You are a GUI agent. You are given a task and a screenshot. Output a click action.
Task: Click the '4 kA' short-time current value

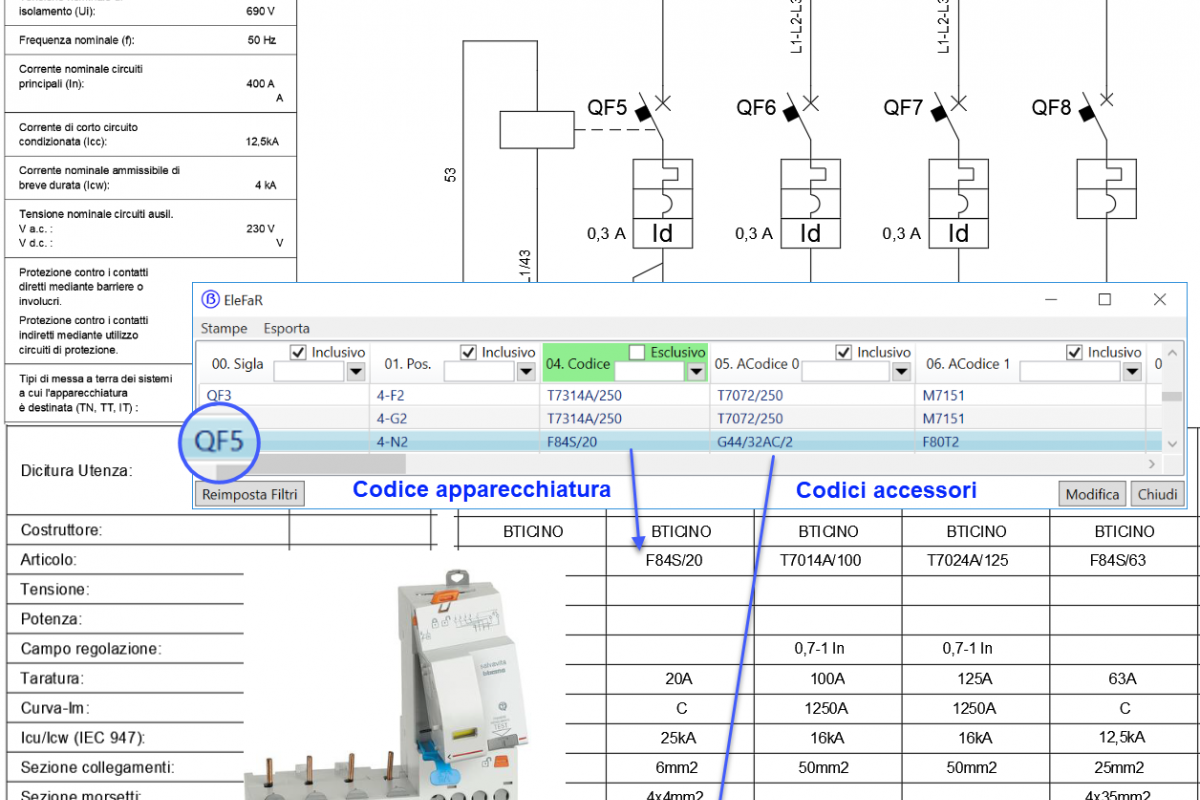point(265,185)
